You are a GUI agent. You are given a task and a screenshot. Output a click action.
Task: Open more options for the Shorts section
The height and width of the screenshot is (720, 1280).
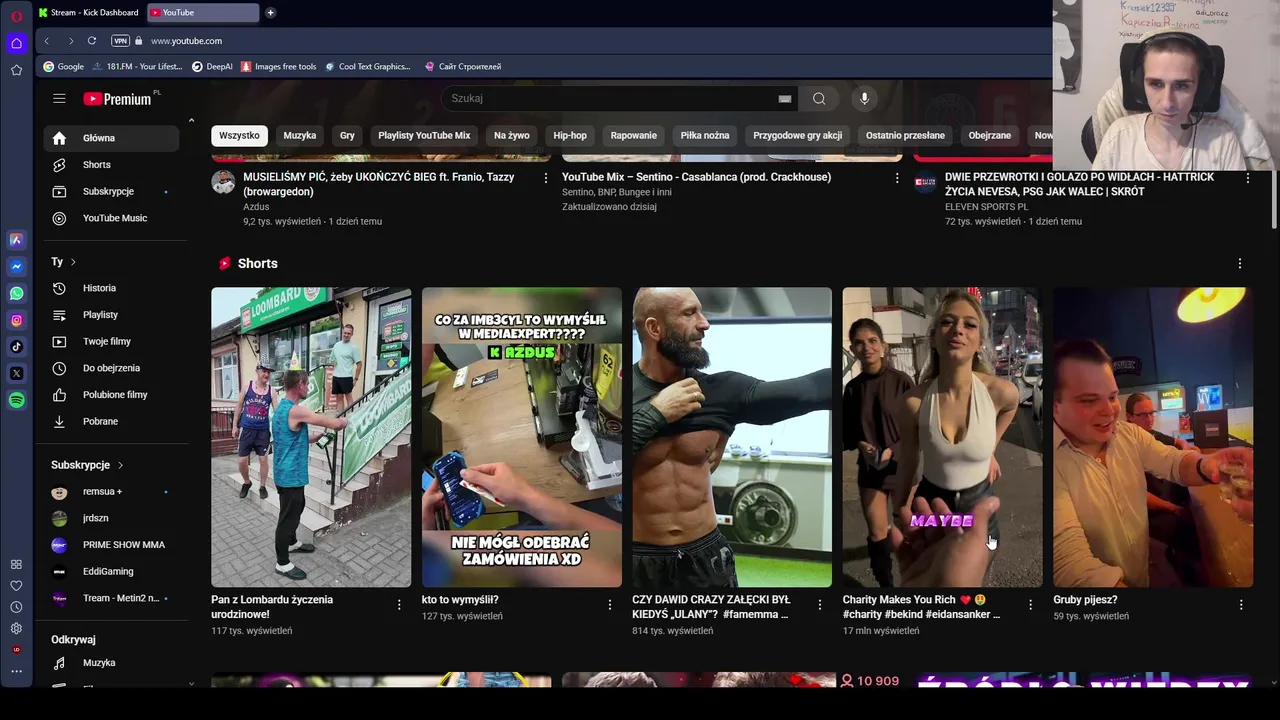click(x=1240, y=263)
